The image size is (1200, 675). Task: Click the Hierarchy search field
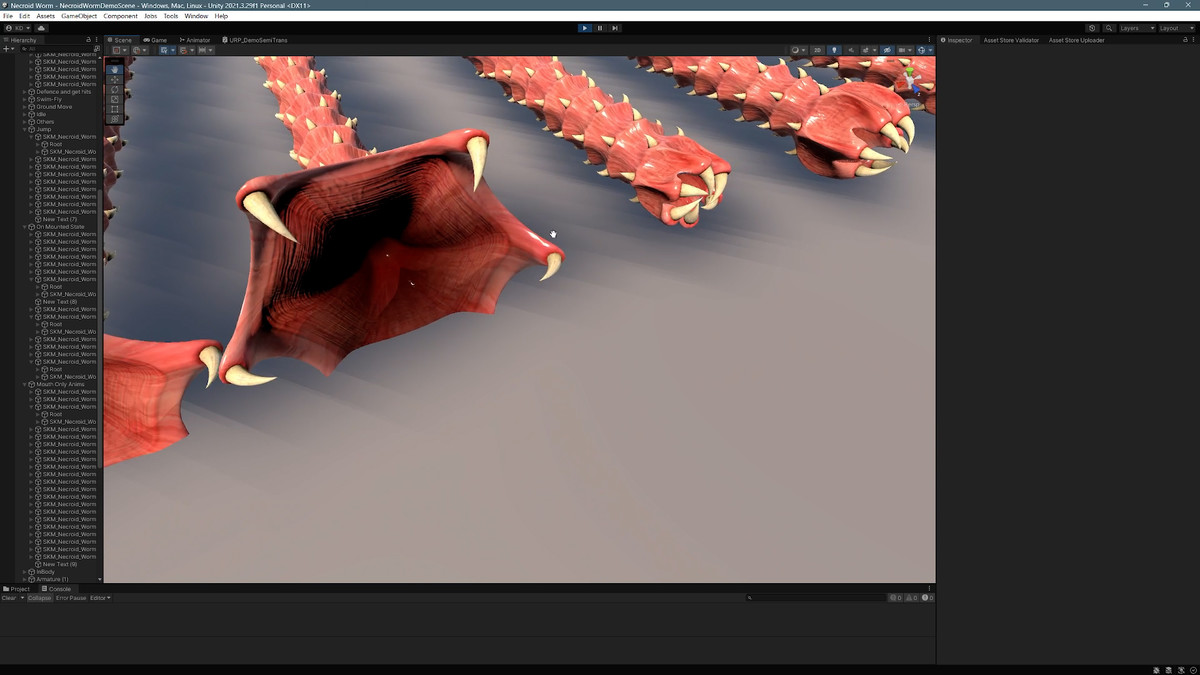click(x=58, y=48)
